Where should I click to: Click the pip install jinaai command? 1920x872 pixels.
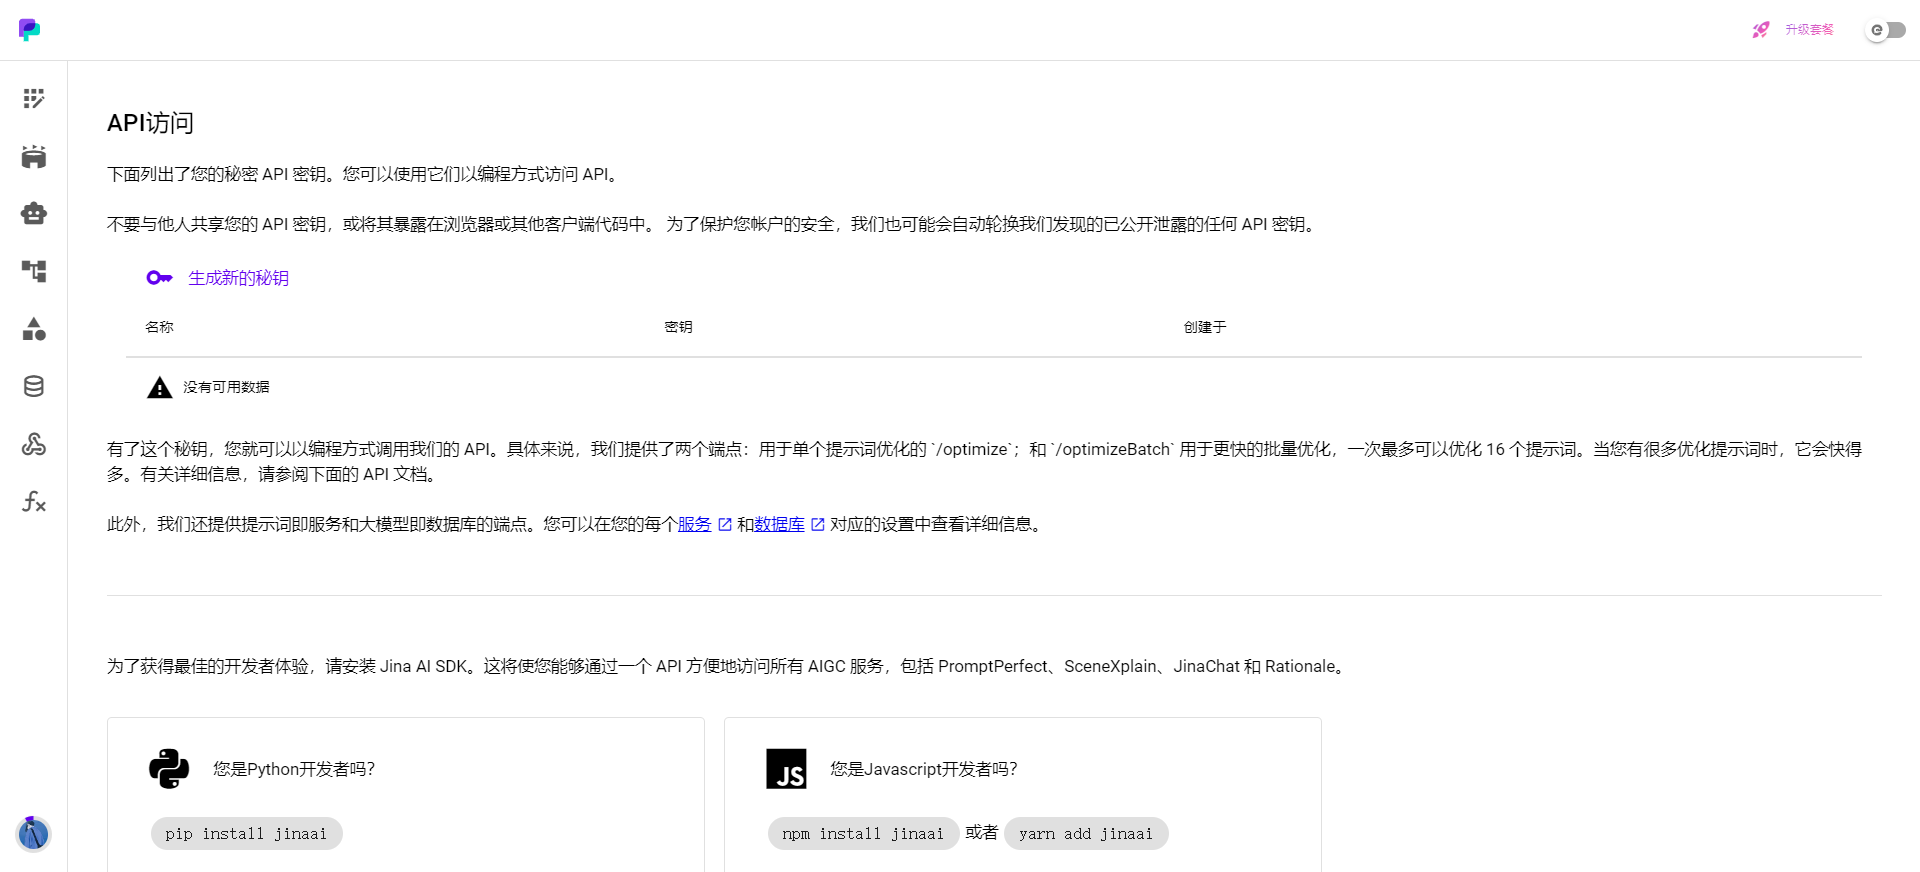[x=246, y=834]
